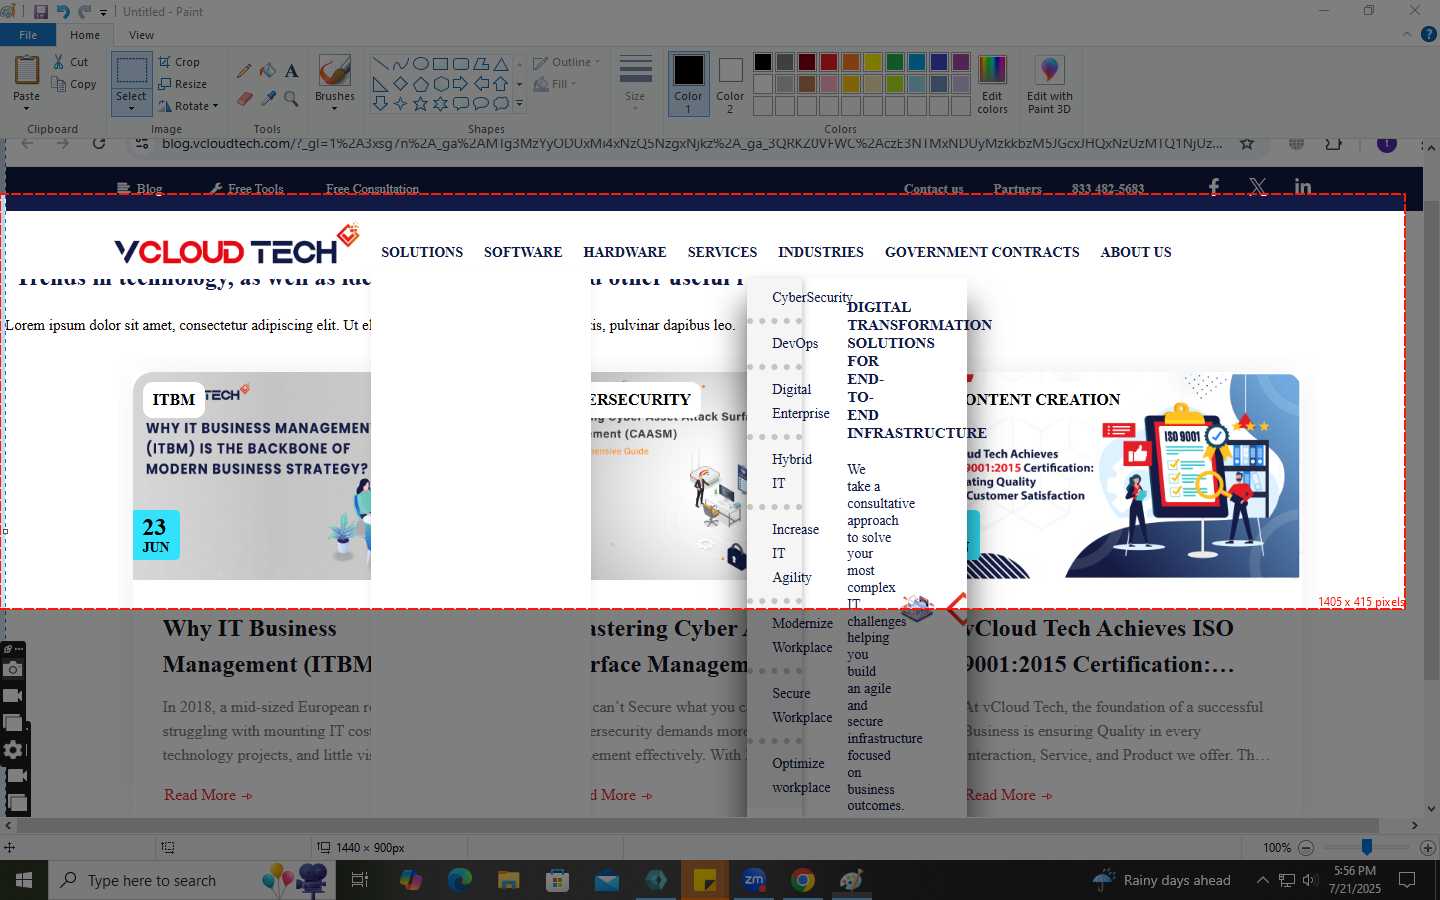
Task: Undo the last action in Paint
Action: coord(63,12)
